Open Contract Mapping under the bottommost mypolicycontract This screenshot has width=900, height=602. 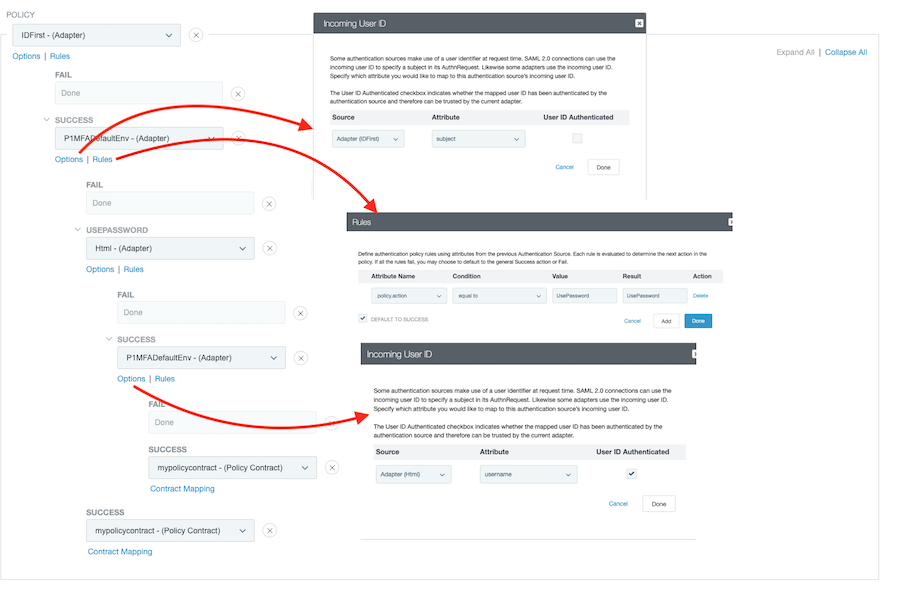click(x=120, y=551)
